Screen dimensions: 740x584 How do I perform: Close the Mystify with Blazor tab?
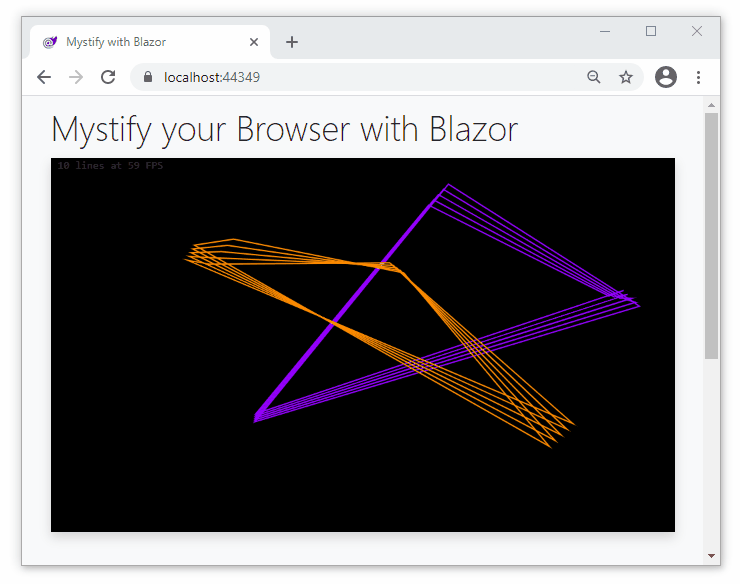(254, 42)
